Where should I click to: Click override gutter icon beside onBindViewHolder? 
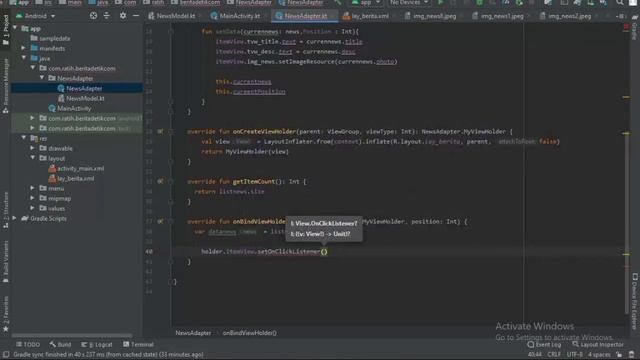160,222
